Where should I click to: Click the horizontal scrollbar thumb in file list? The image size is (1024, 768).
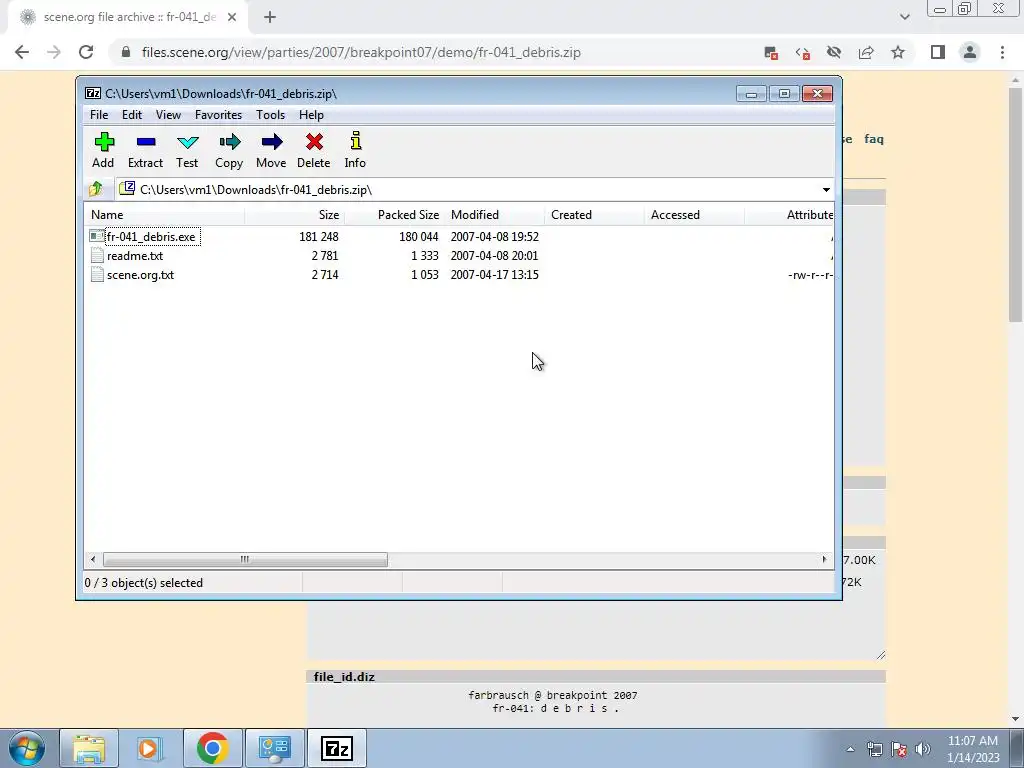click(245, 560)
